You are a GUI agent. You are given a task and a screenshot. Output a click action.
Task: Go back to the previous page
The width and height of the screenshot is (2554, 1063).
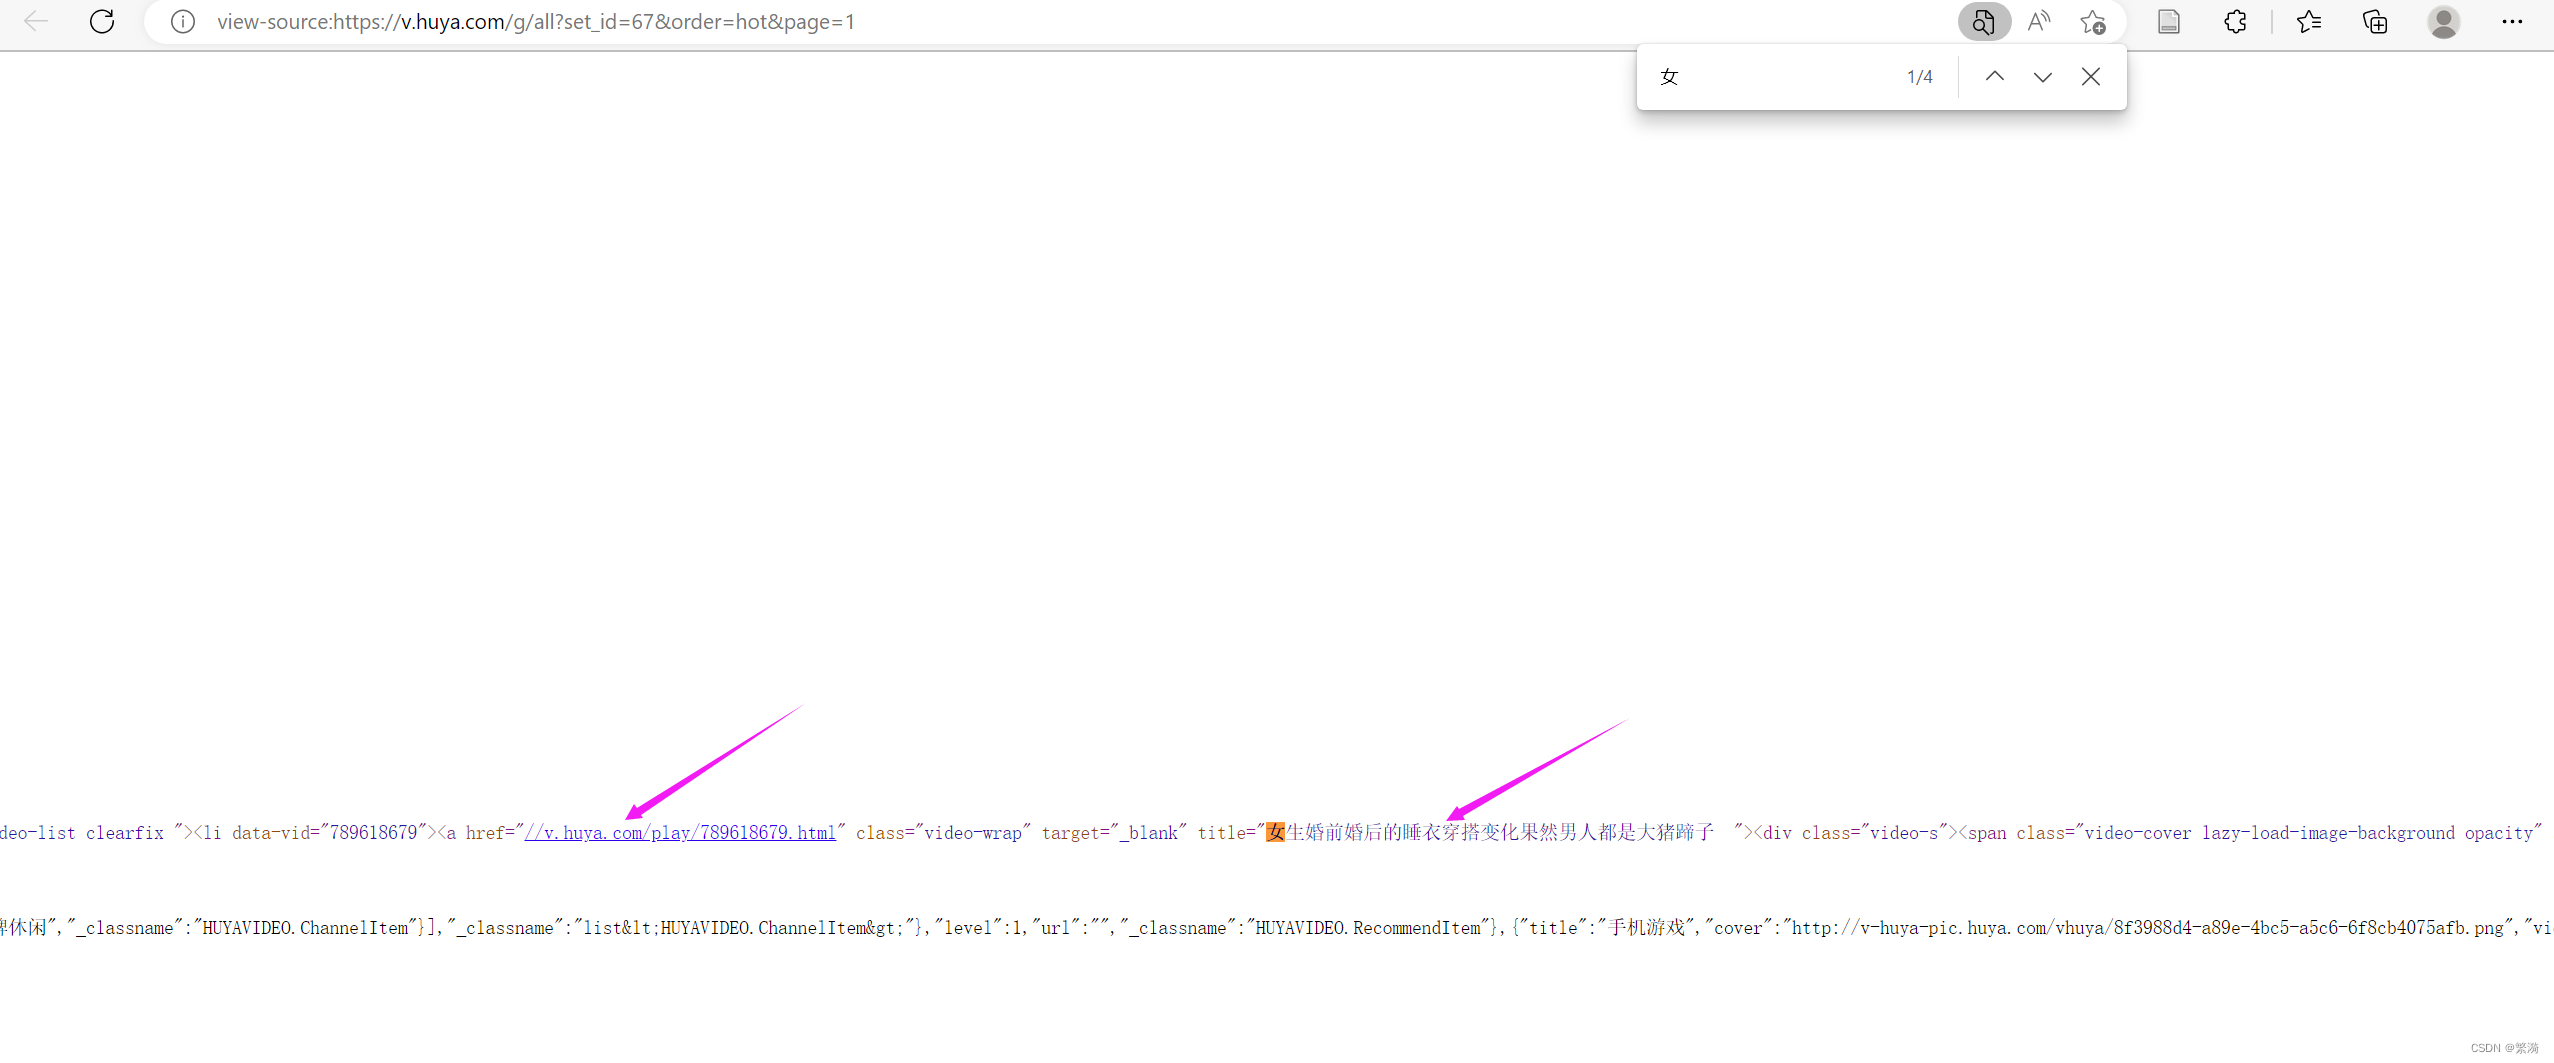click(36, 21)
